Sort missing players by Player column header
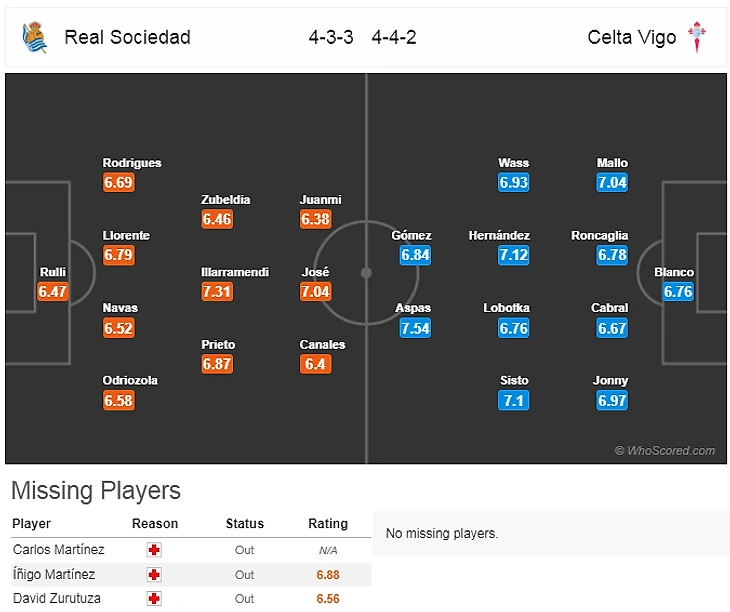Screen dimensions: 730x612 [x=31, y=524]
